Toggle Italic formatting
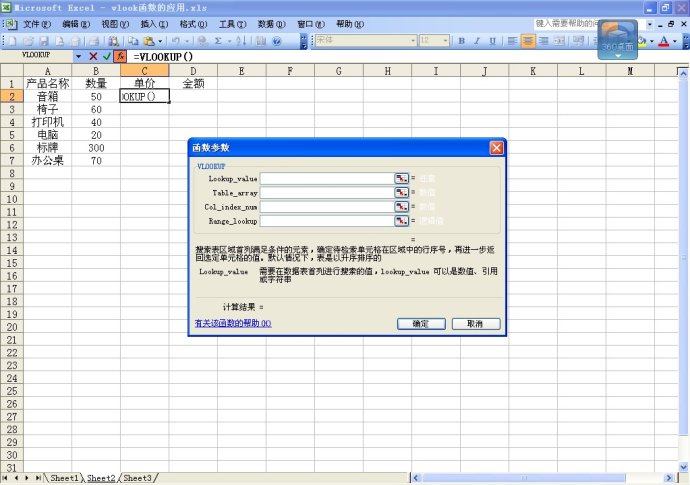The height and width of the screenshot is (485, 690). point(477,41)
